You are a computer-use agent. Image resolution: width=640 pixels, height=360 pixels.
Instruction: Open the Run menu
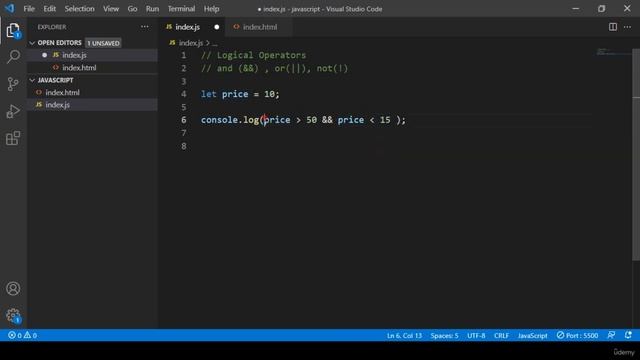tap(152, 9)
